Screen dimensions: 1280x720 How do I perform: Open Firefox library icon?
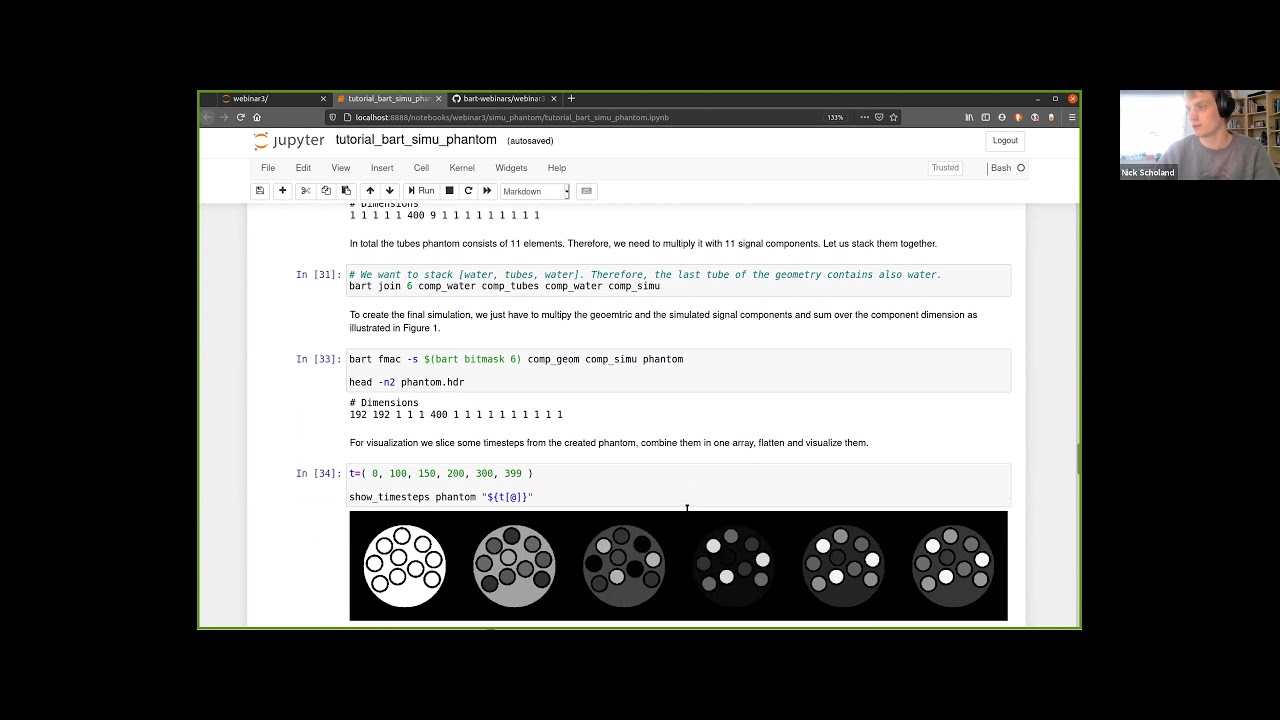pyautogui.click(x=969, y=117)
